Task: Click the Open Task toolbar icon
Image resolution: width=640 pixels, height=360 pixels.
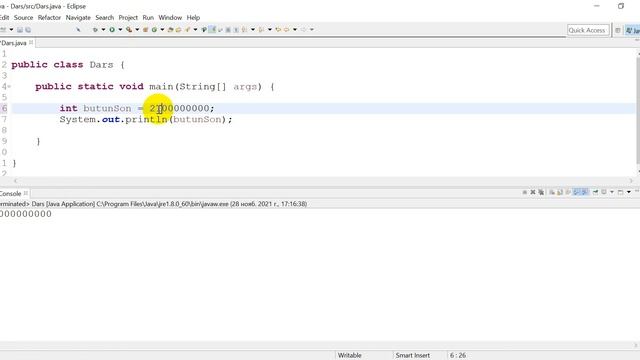Action: point(178,29)
